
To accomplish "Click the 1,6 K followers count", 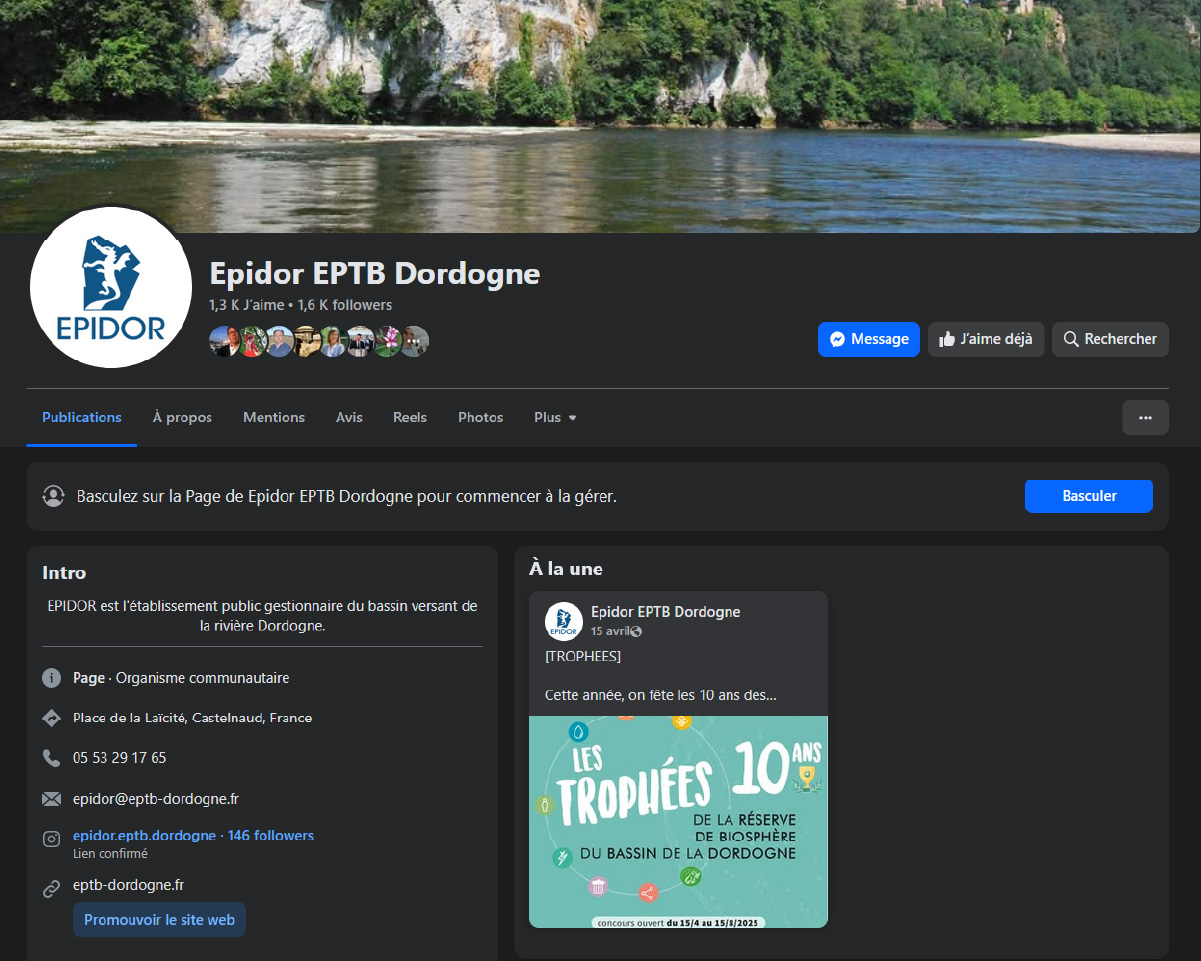I will [x=344, y=305].
